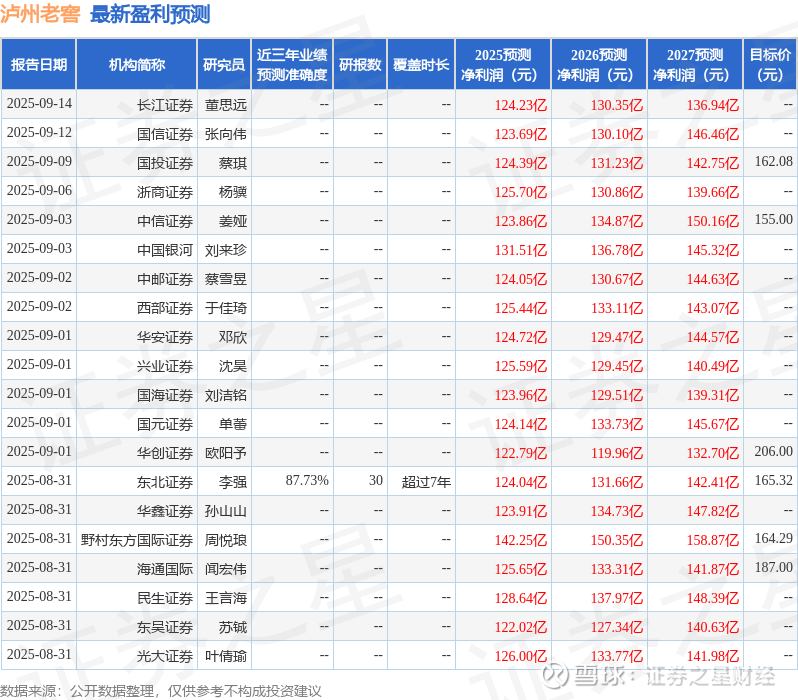Click the 119.96亿 2026 profit forecast
This screenshot has width=798, height=700.
coord(617,454)
